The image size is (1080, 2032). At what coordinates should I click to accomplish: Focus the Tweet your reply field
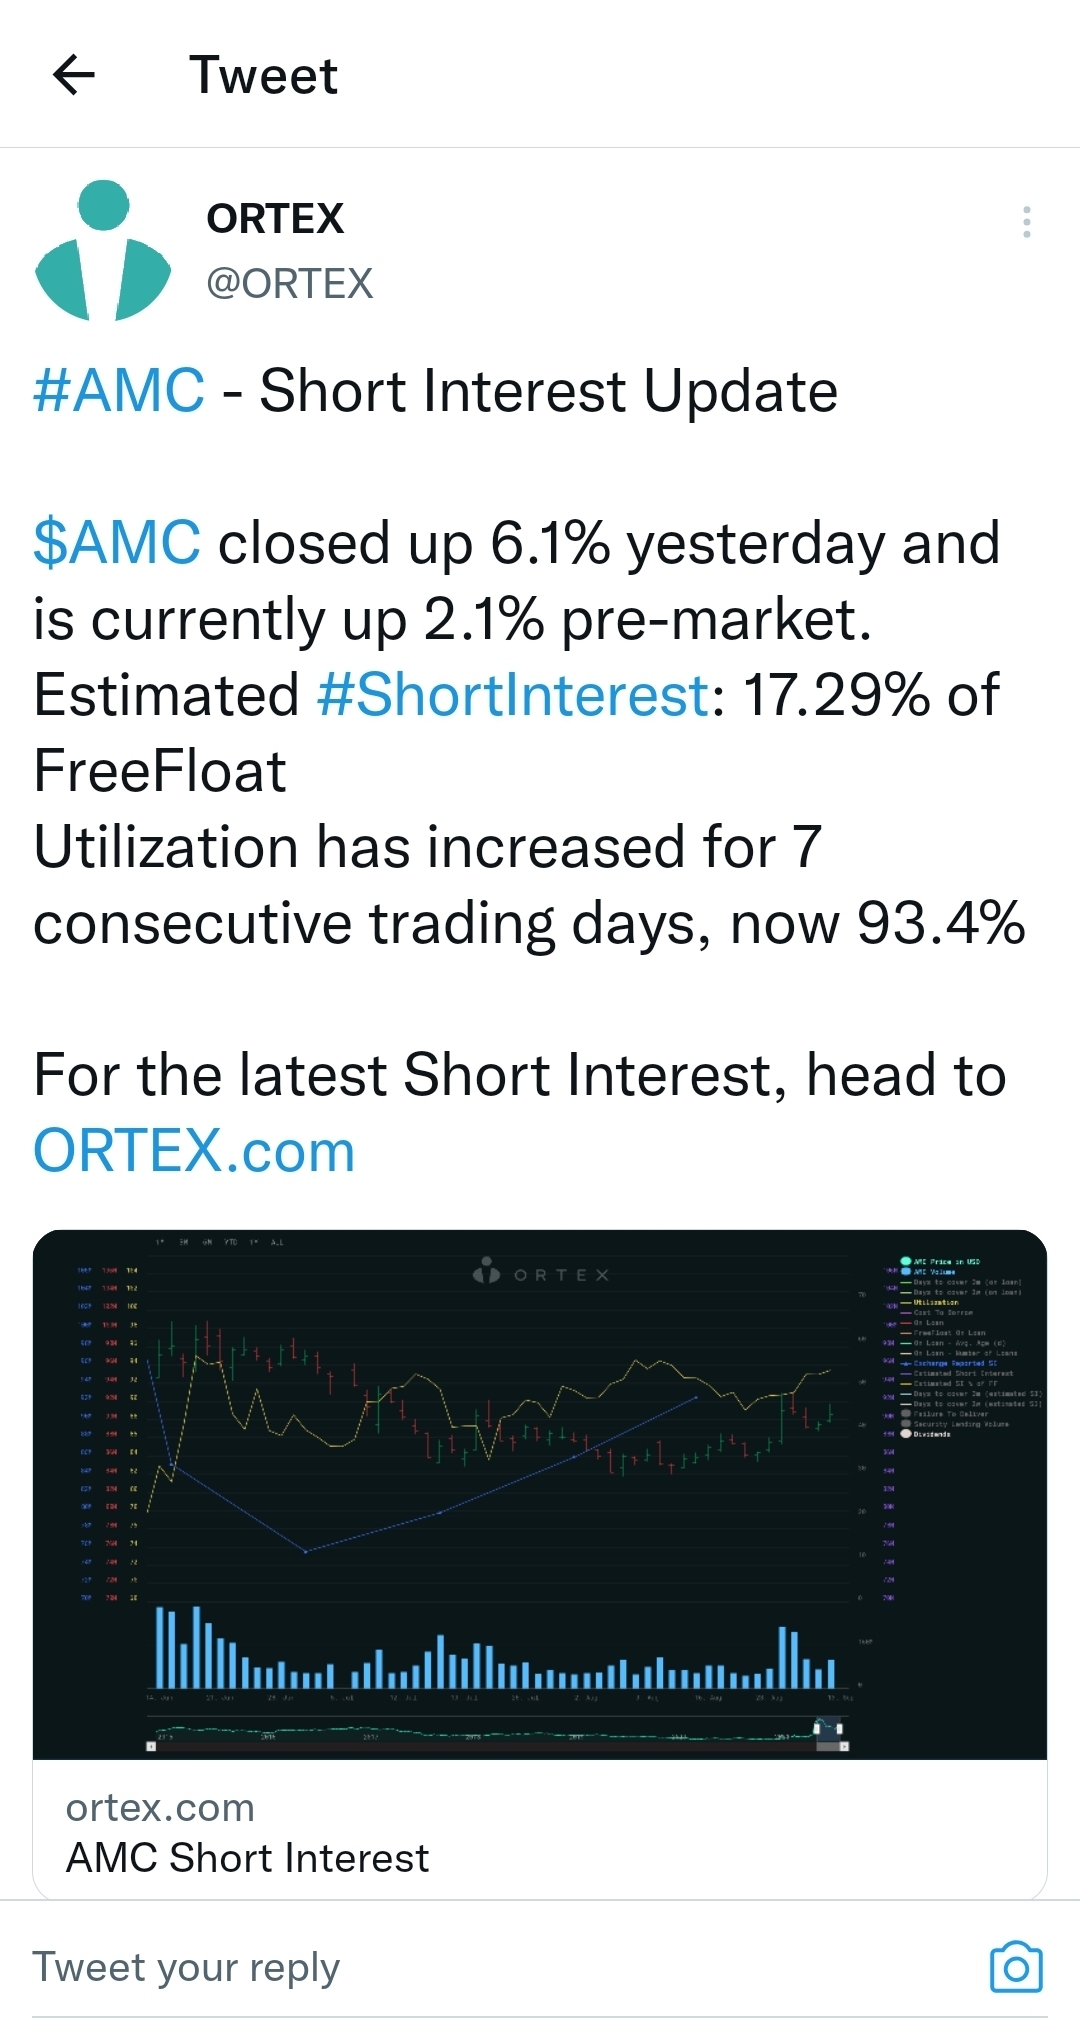pyautogui.click(x=500, y=1967)
